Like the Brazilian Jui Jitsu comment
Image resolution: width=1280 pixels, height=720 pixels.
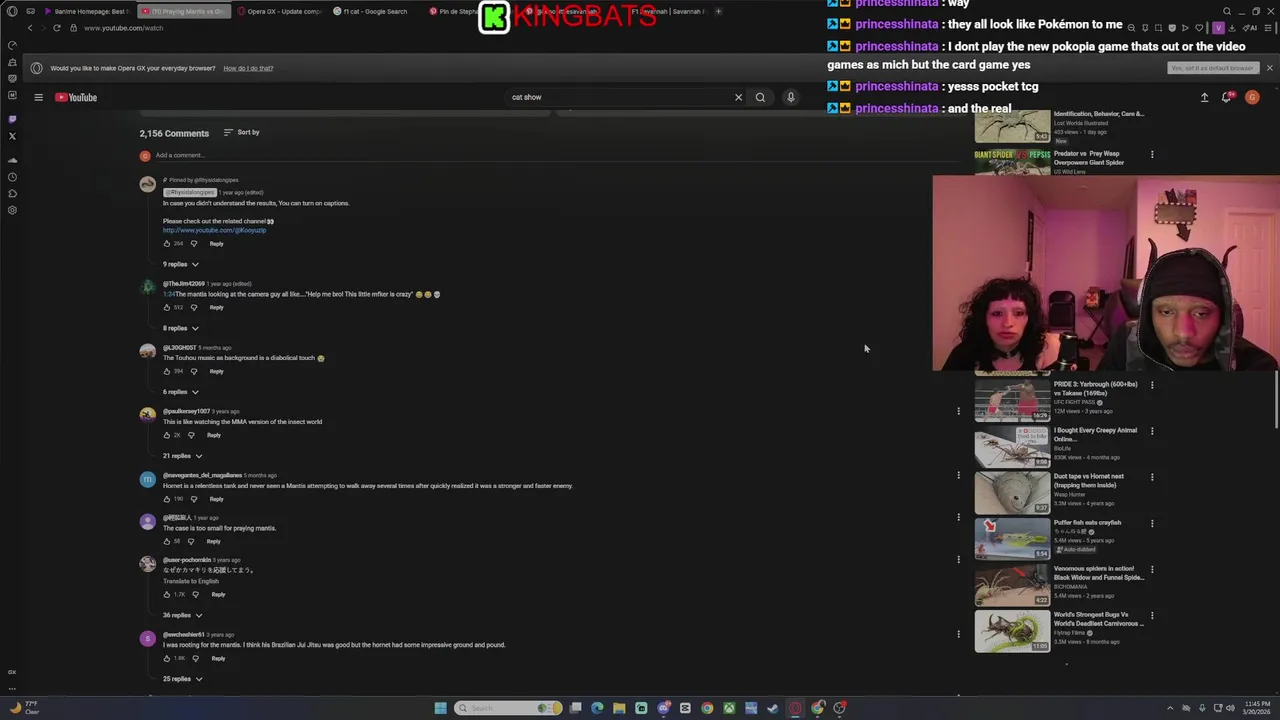[167, 659]
